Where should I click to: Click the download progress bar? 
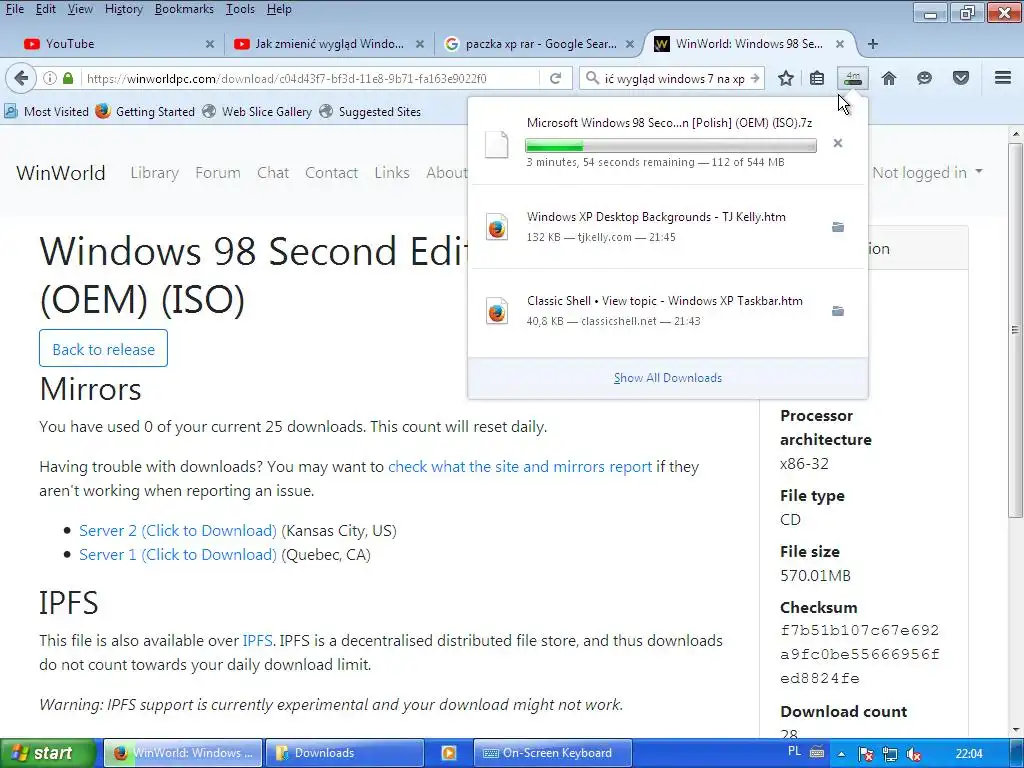[x=671, y=145]
